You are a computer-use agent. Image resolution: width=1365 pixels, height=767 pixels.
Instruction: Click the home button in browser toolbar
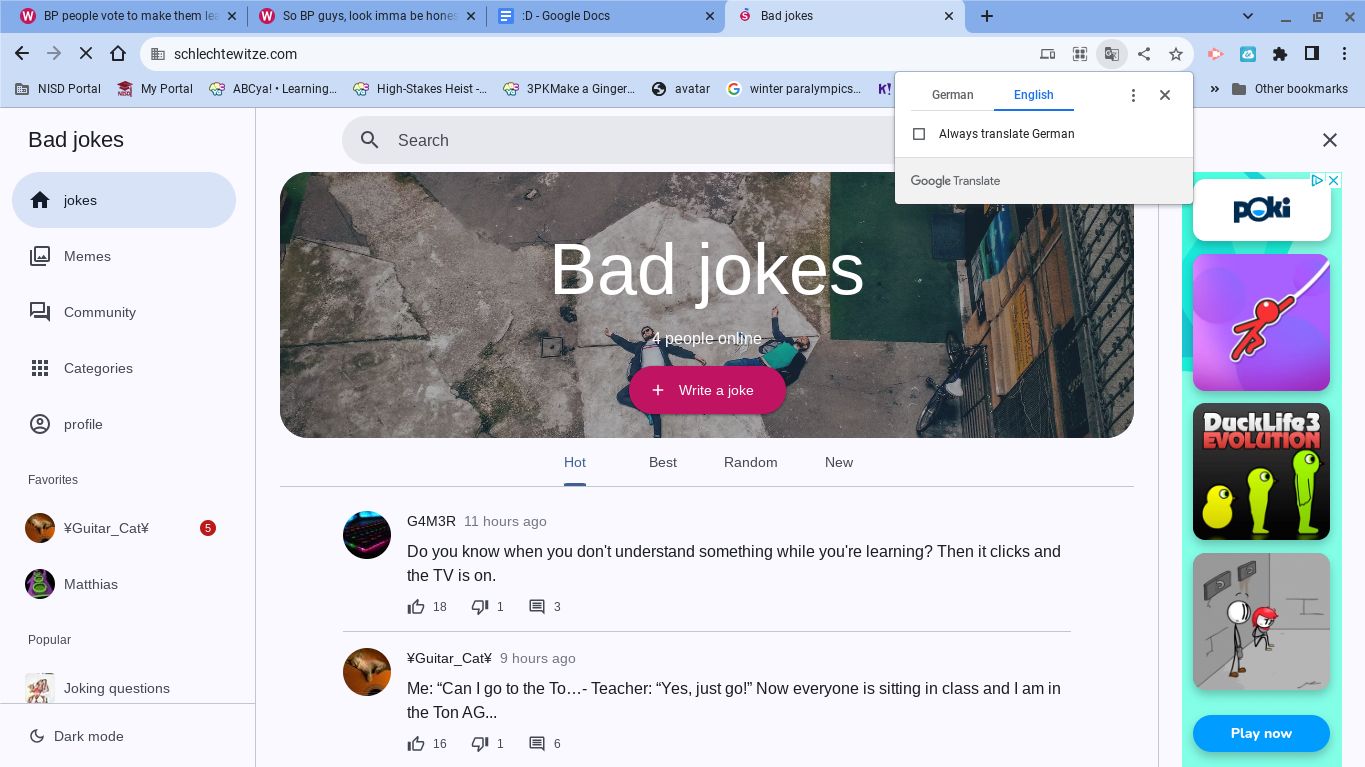pos(118,54)
